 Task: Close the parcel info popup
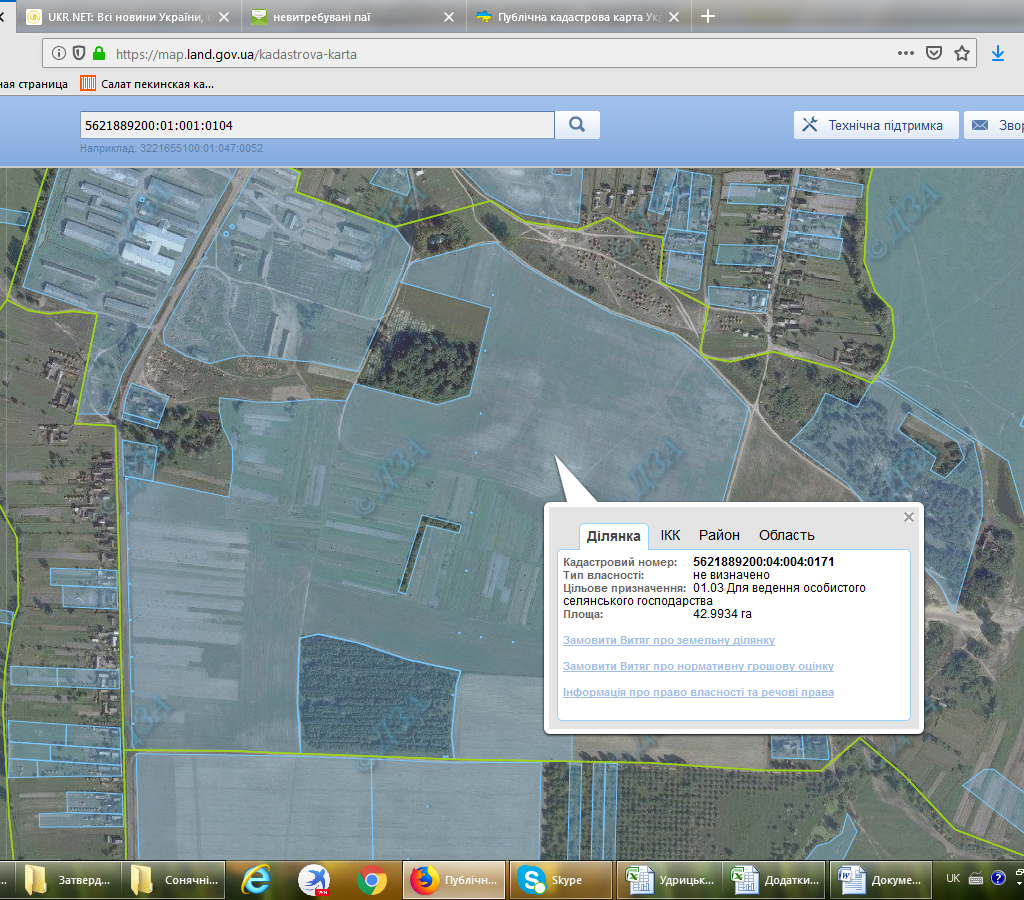coord(908,517)
